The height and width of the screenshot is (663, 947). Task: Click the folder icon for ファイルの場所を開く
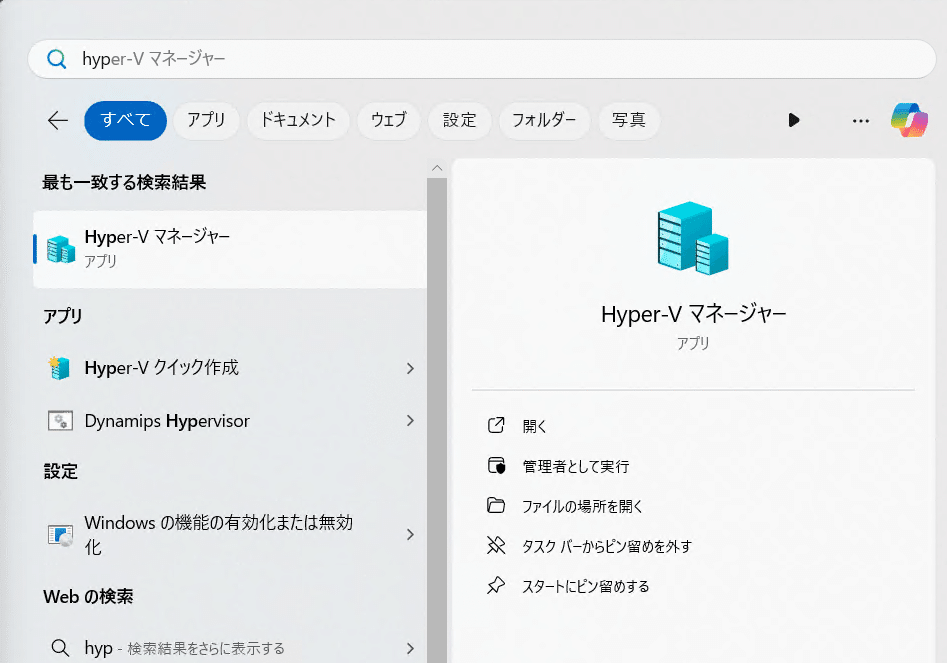496,505
